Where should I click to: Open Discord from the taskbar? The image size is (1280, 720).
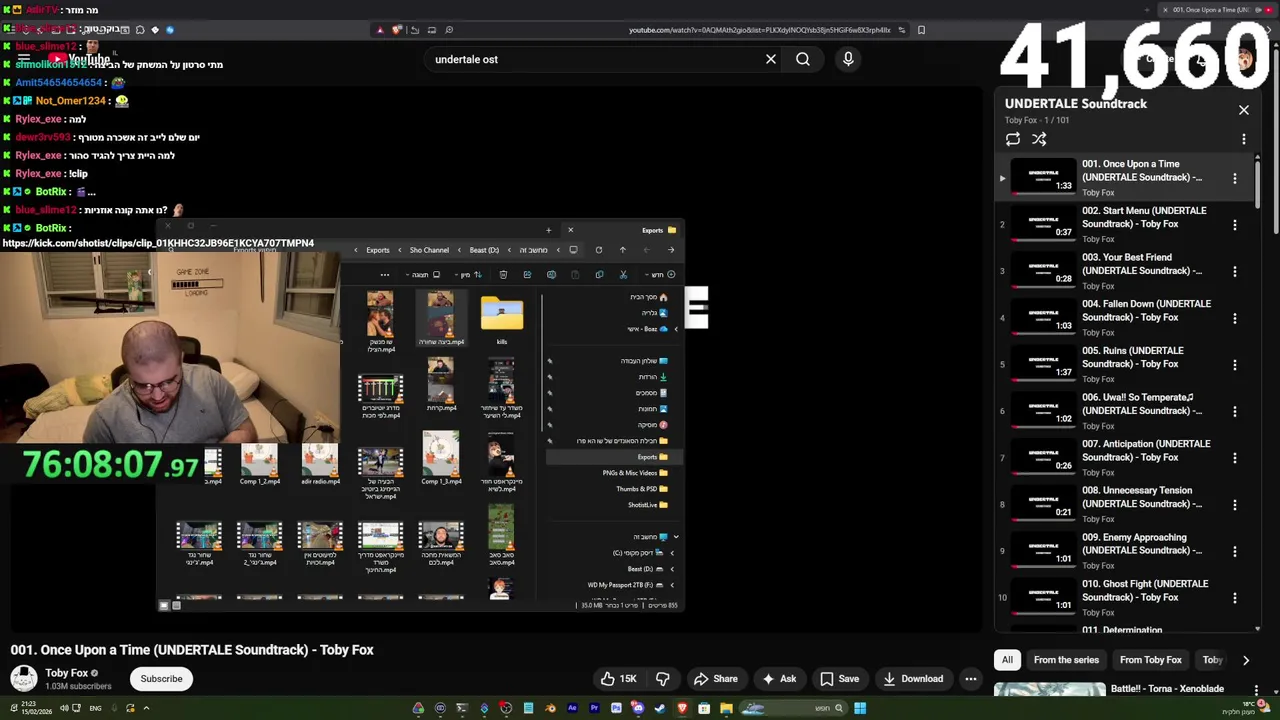click(x=639, y=708)
